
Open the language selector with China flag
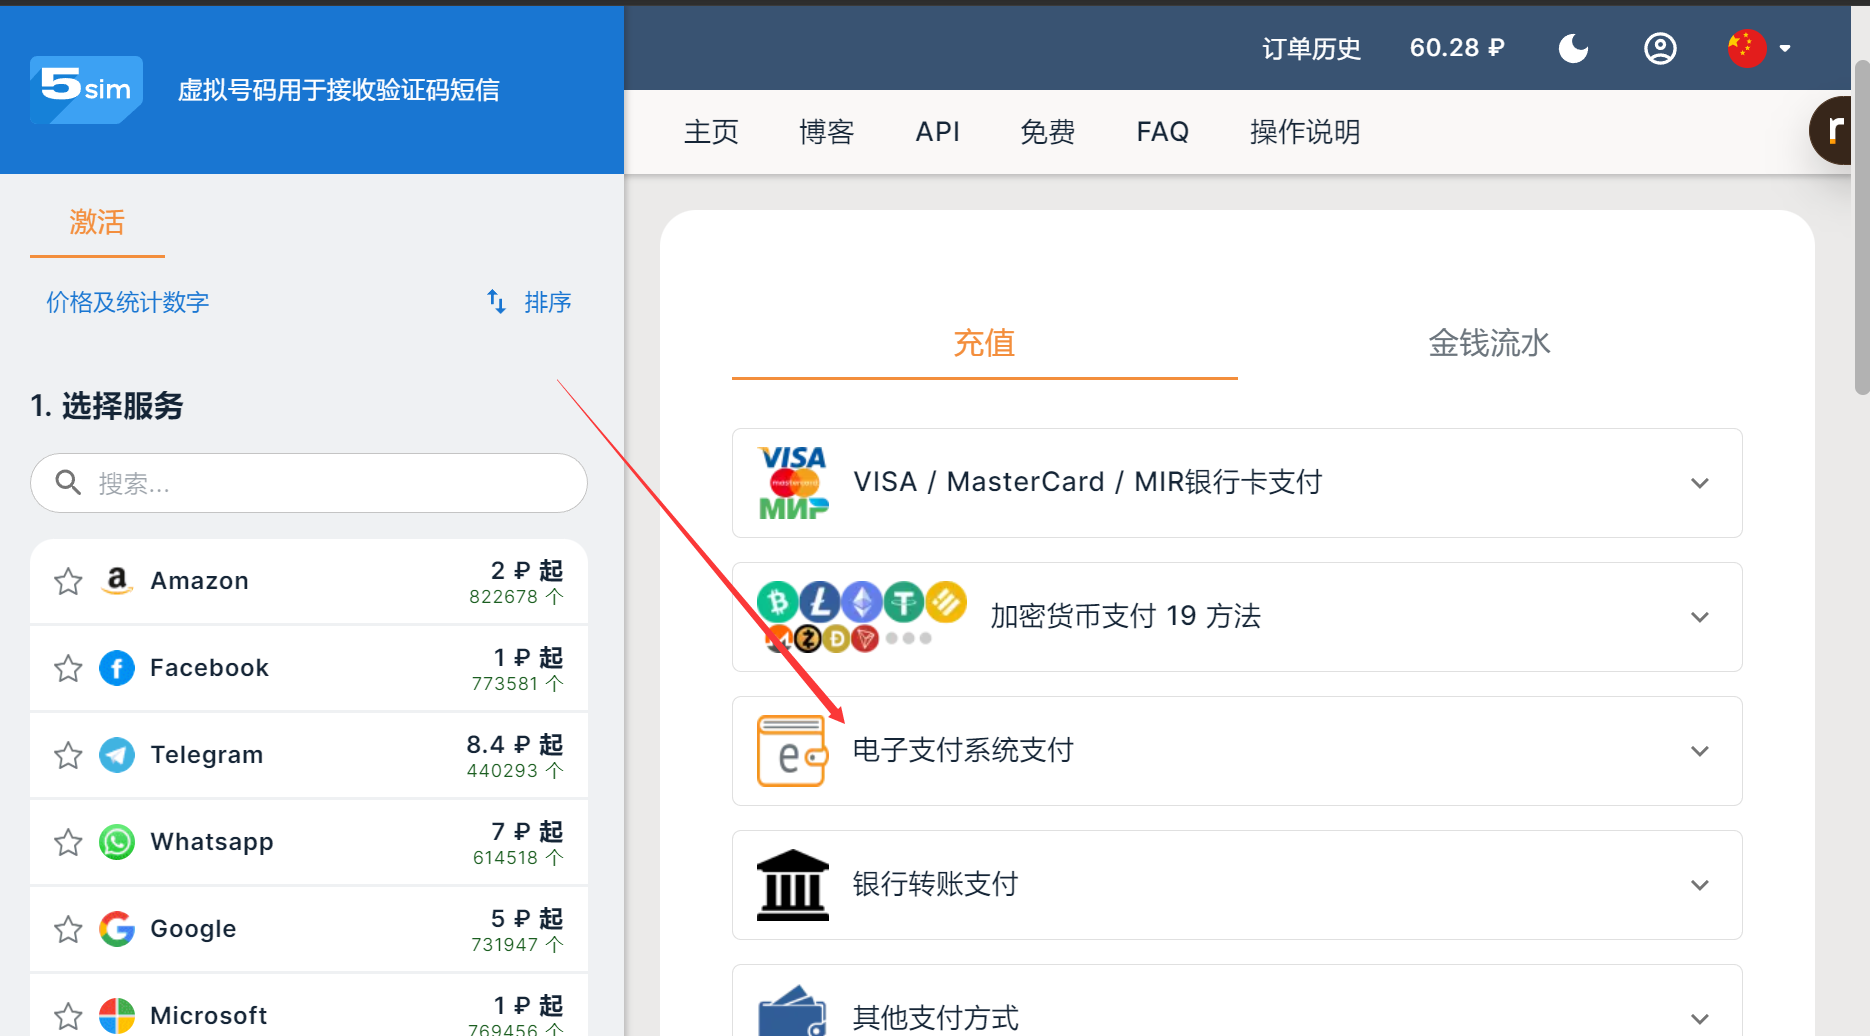[x=1759, y=48]
